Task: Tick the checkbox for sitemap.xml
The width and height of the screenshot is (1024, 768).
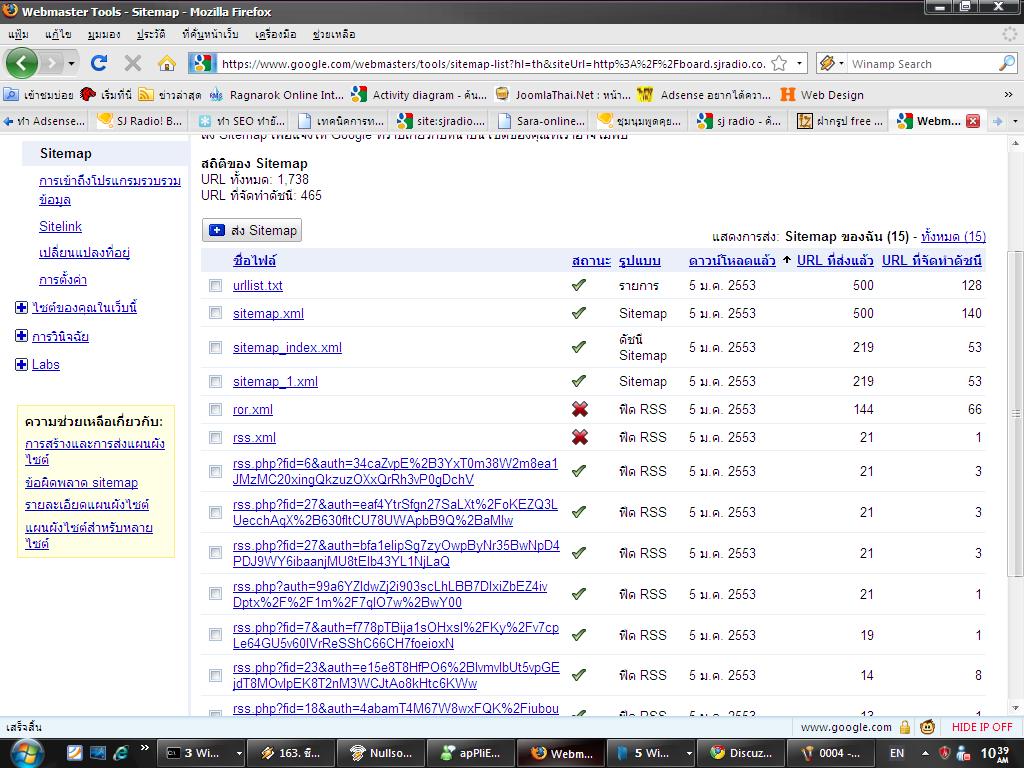Action: [216, 313]
